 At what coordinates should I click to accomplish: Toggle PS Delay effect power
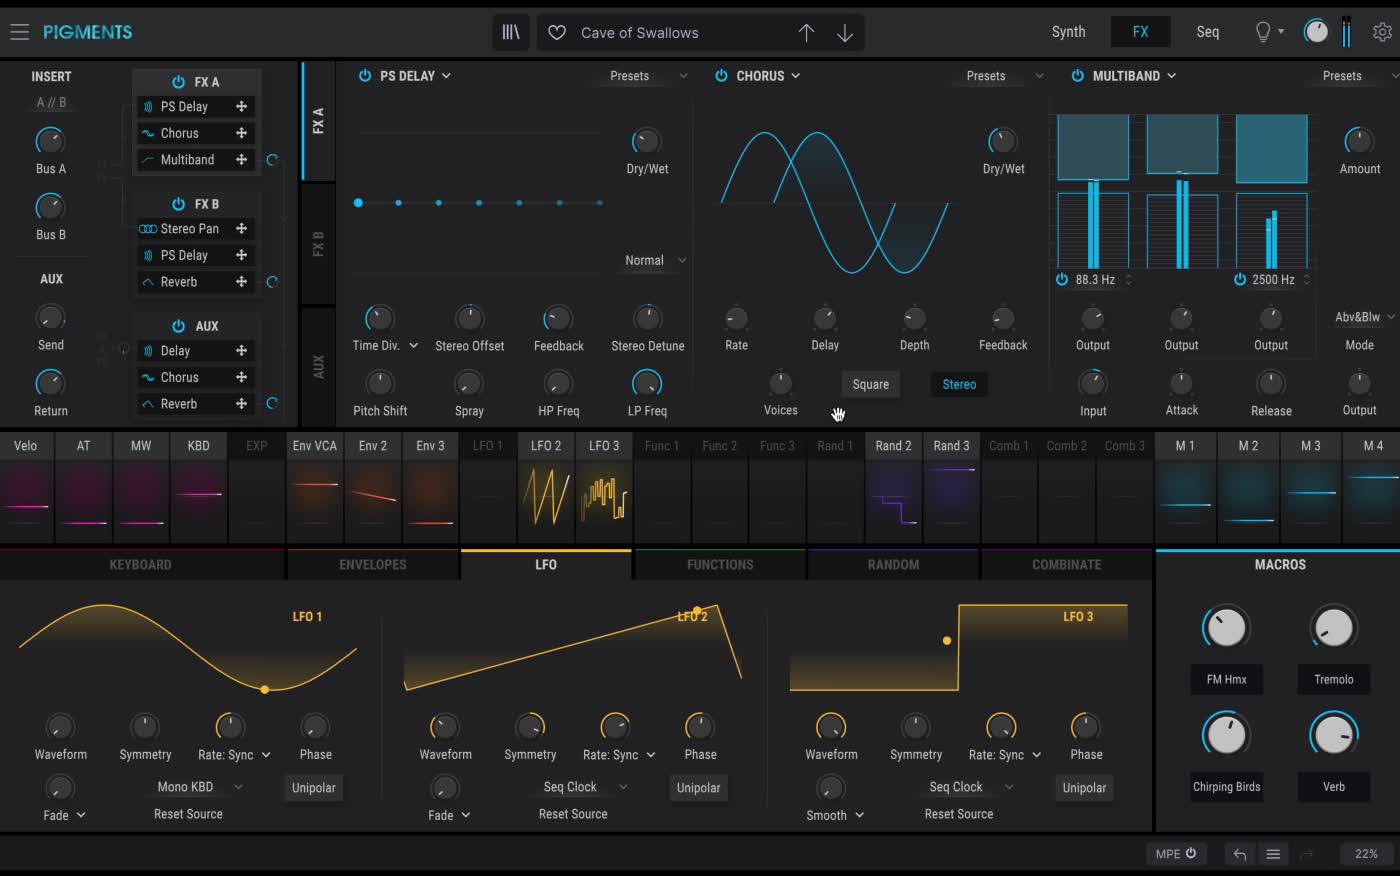coord(365,76)
